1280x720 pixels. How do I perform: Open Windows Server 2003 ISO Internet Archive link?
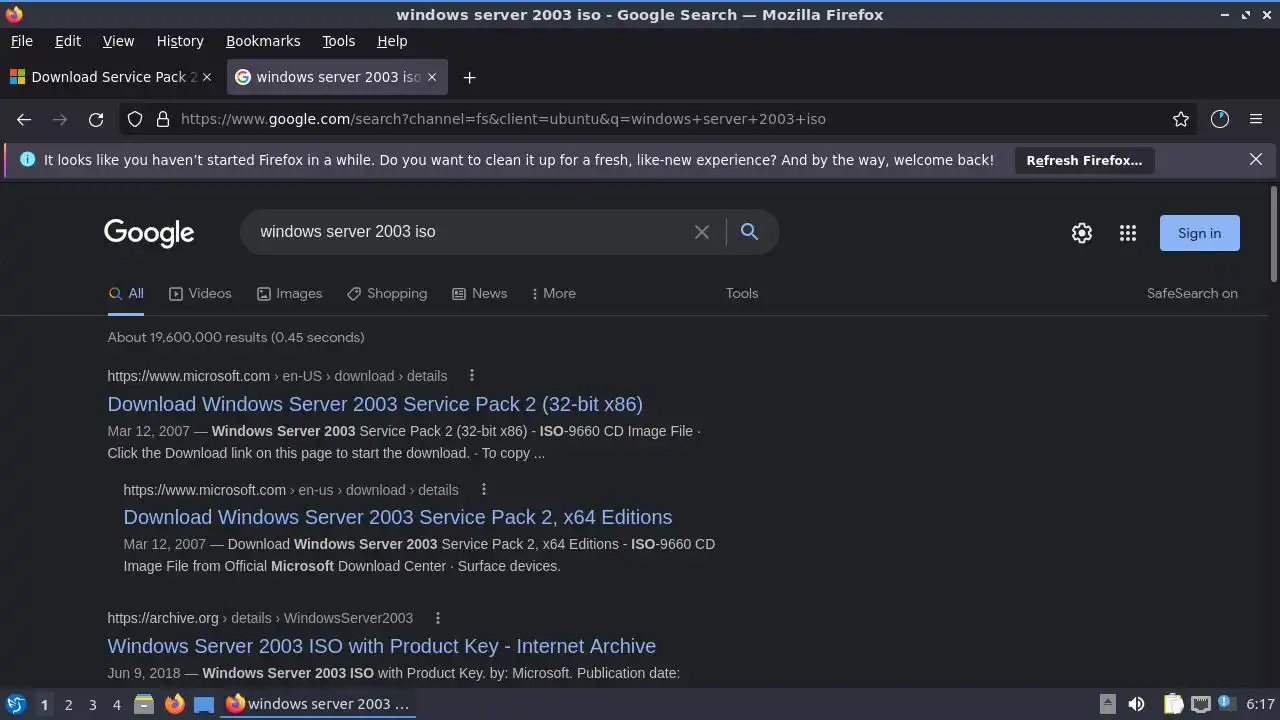coord(382,646)
